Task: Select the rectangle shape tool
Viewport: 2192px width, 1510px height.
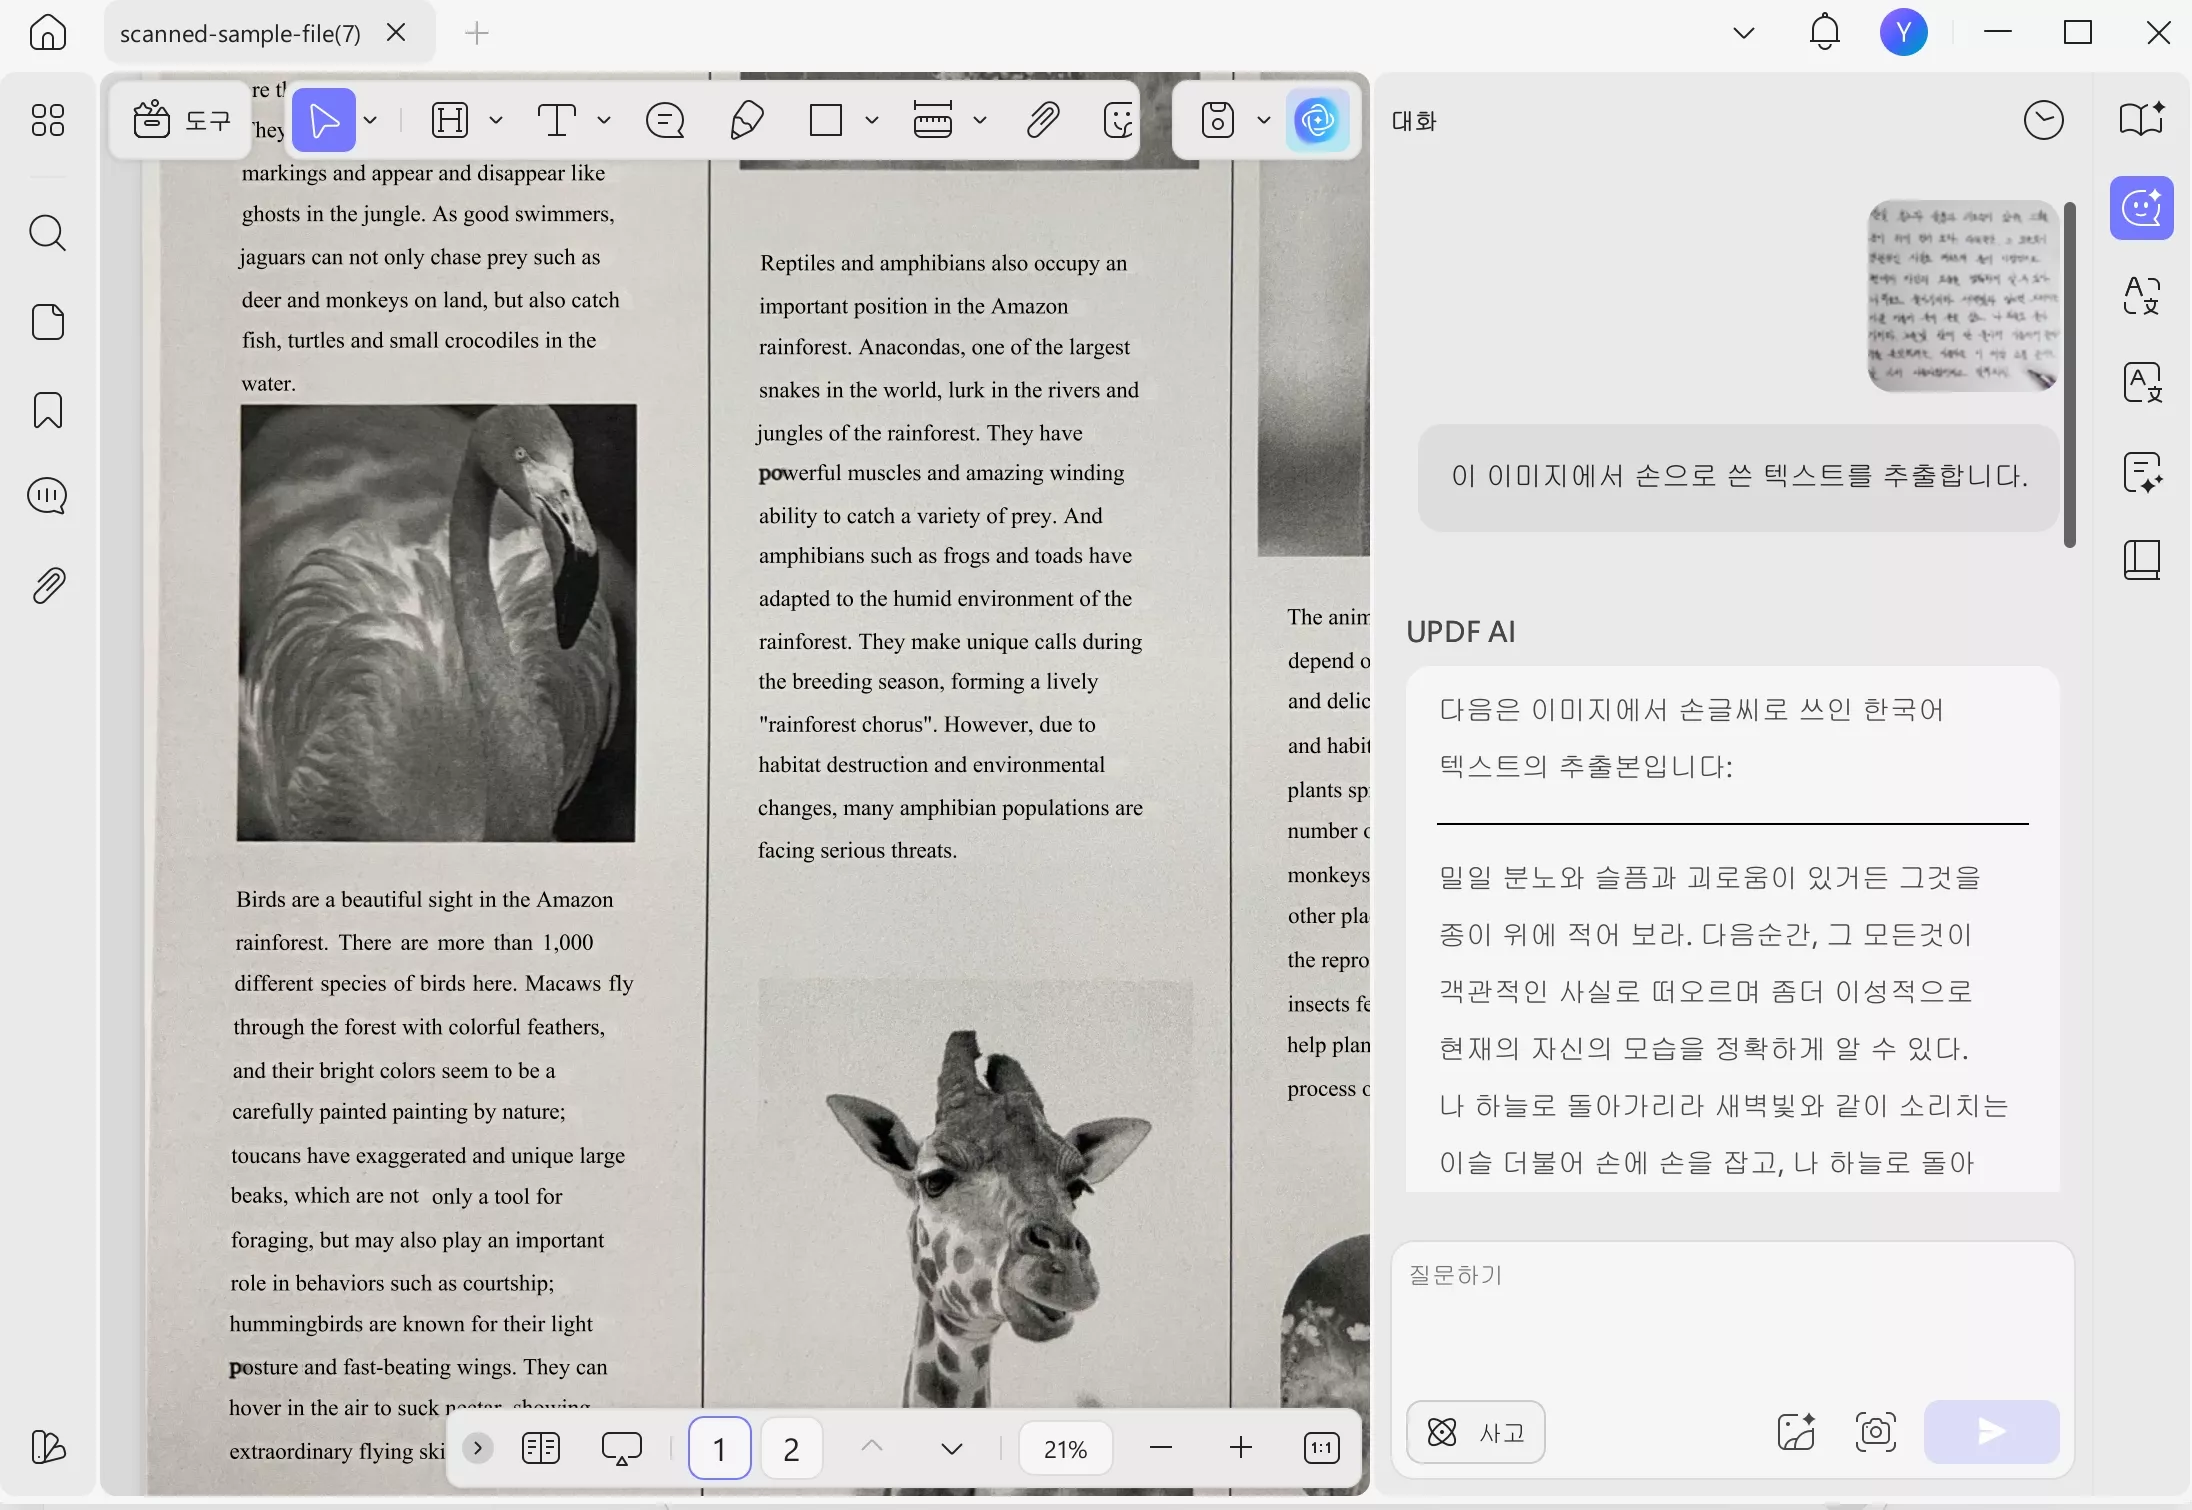Action: coord(826,120)
